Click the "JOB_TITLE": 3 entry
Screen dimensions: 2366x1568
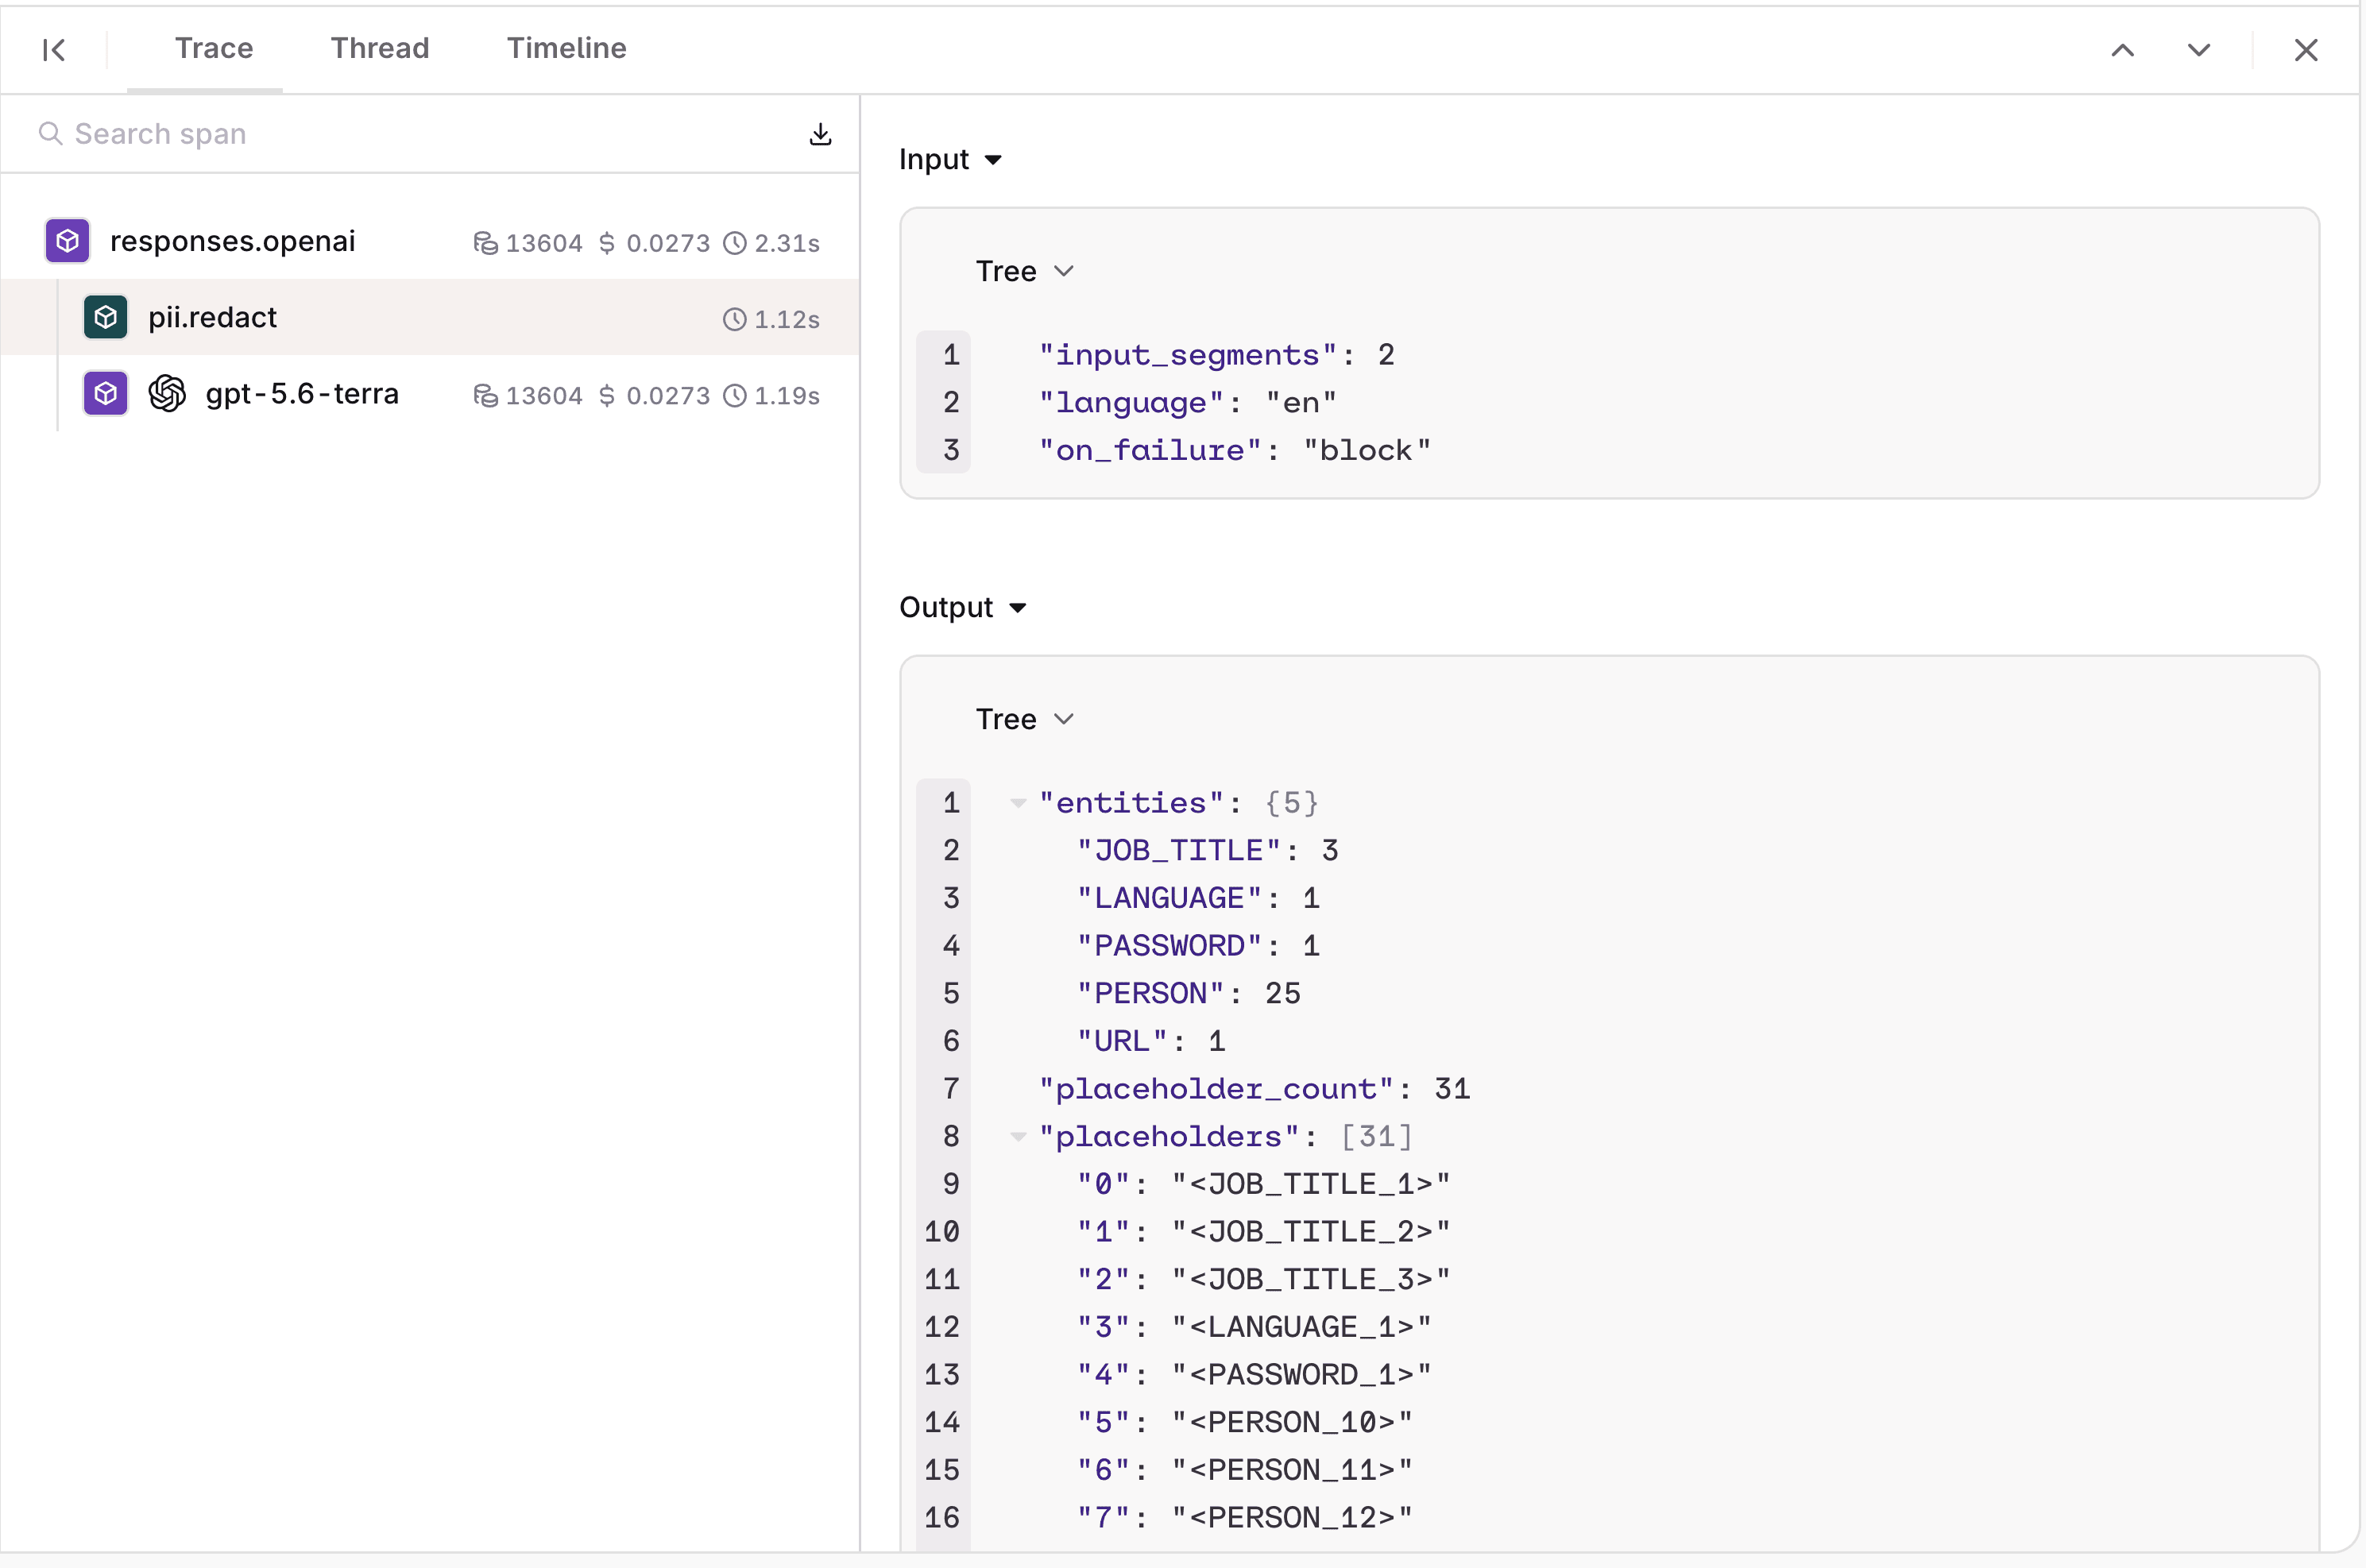tap(1207, 850)
